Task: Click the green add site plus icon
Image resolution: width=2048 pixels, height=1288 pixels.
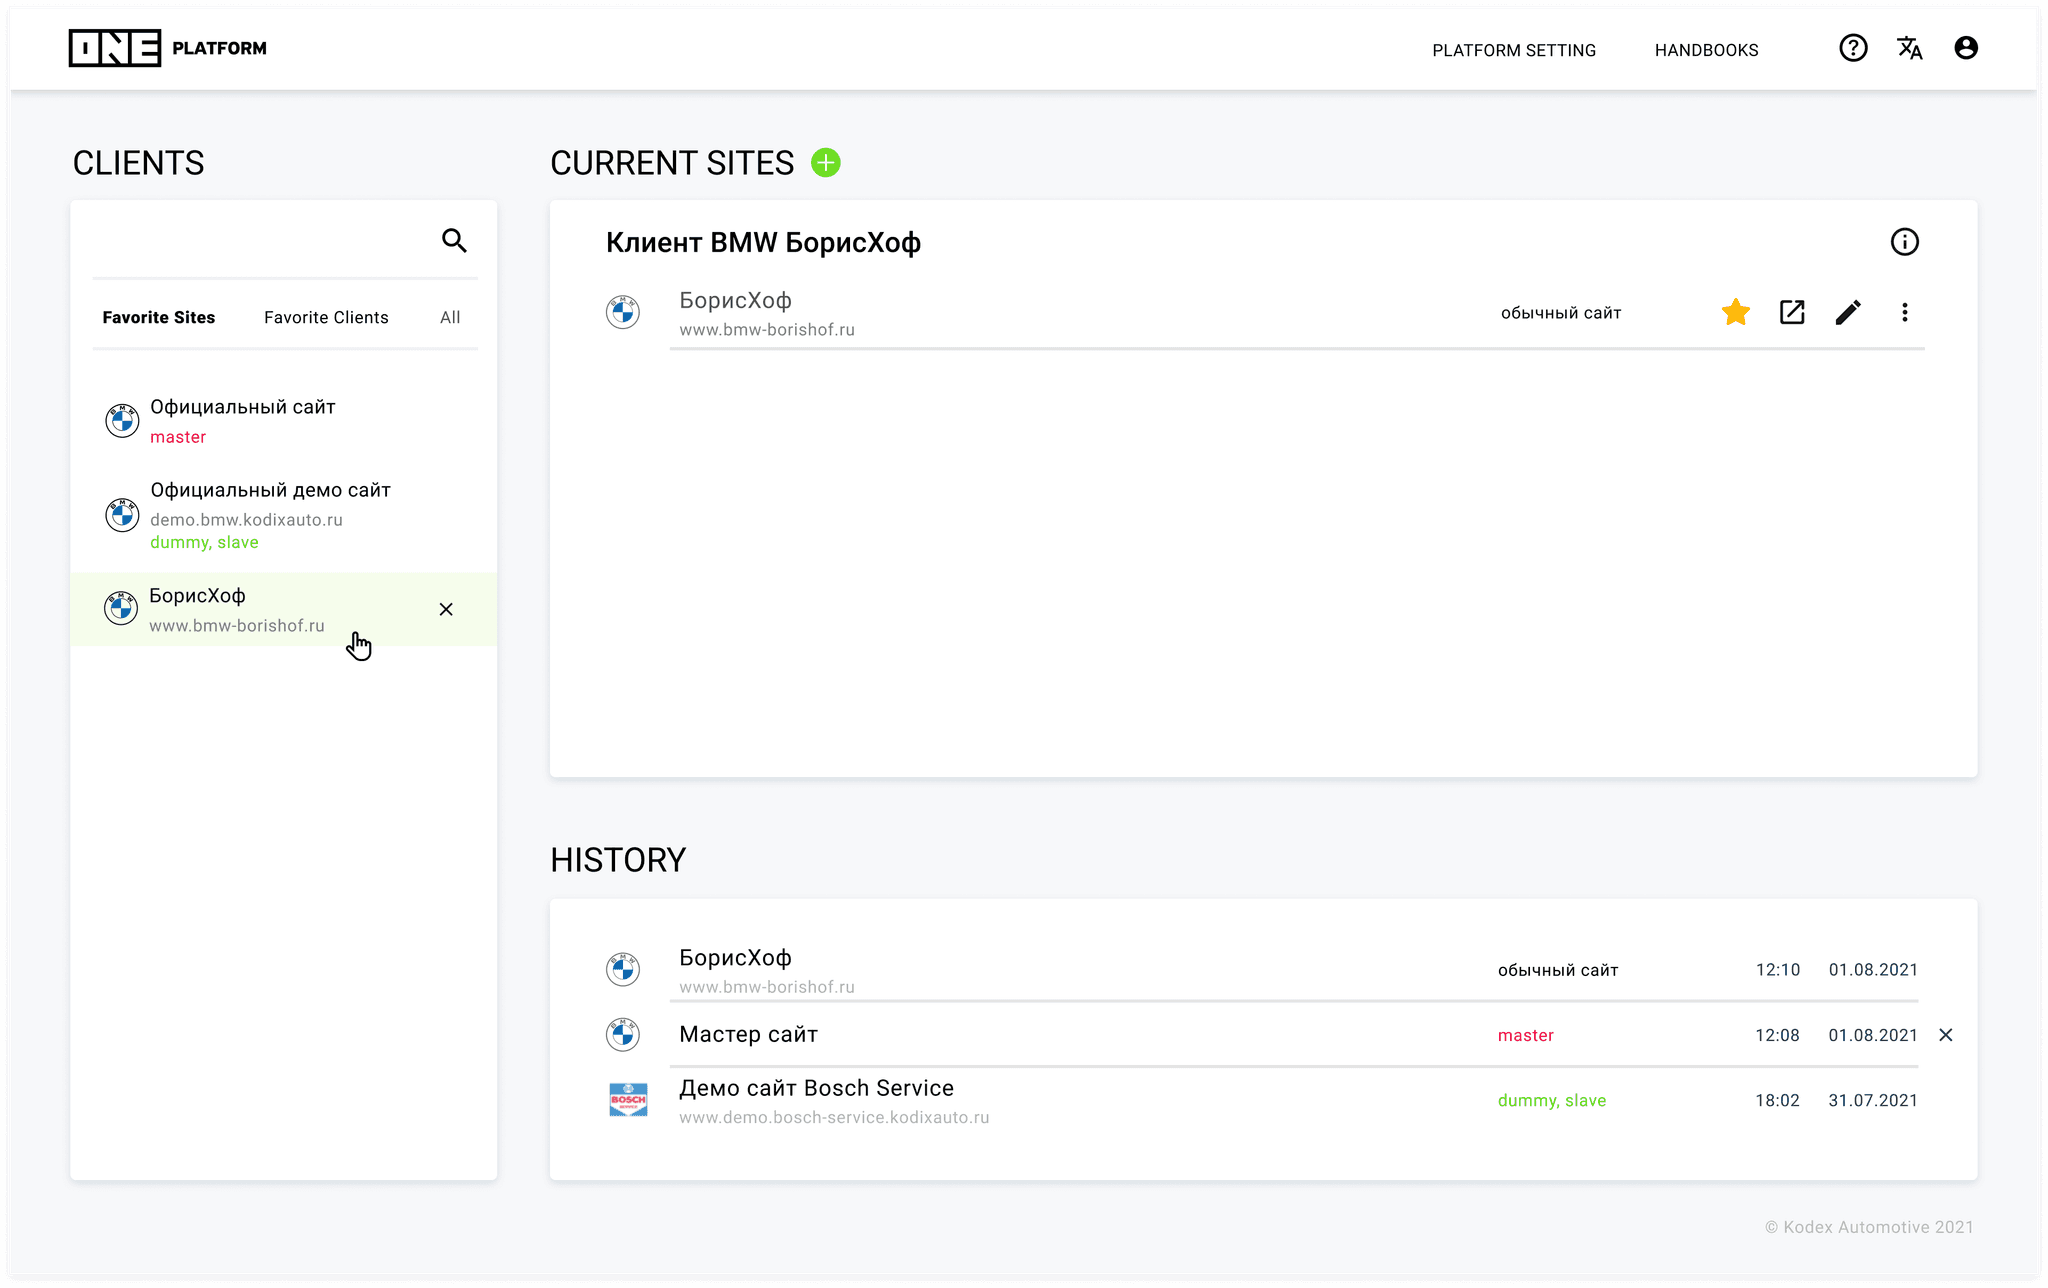Action: (x=825, y=163)
